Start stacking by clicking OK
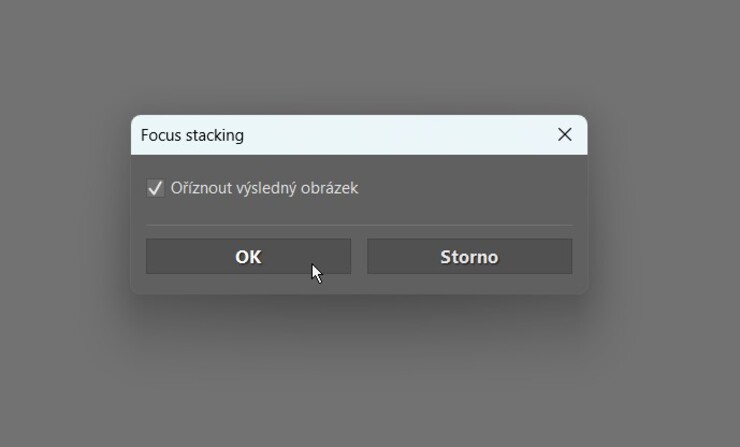Screen dimensions: 740x447 (x=248, y=256)
